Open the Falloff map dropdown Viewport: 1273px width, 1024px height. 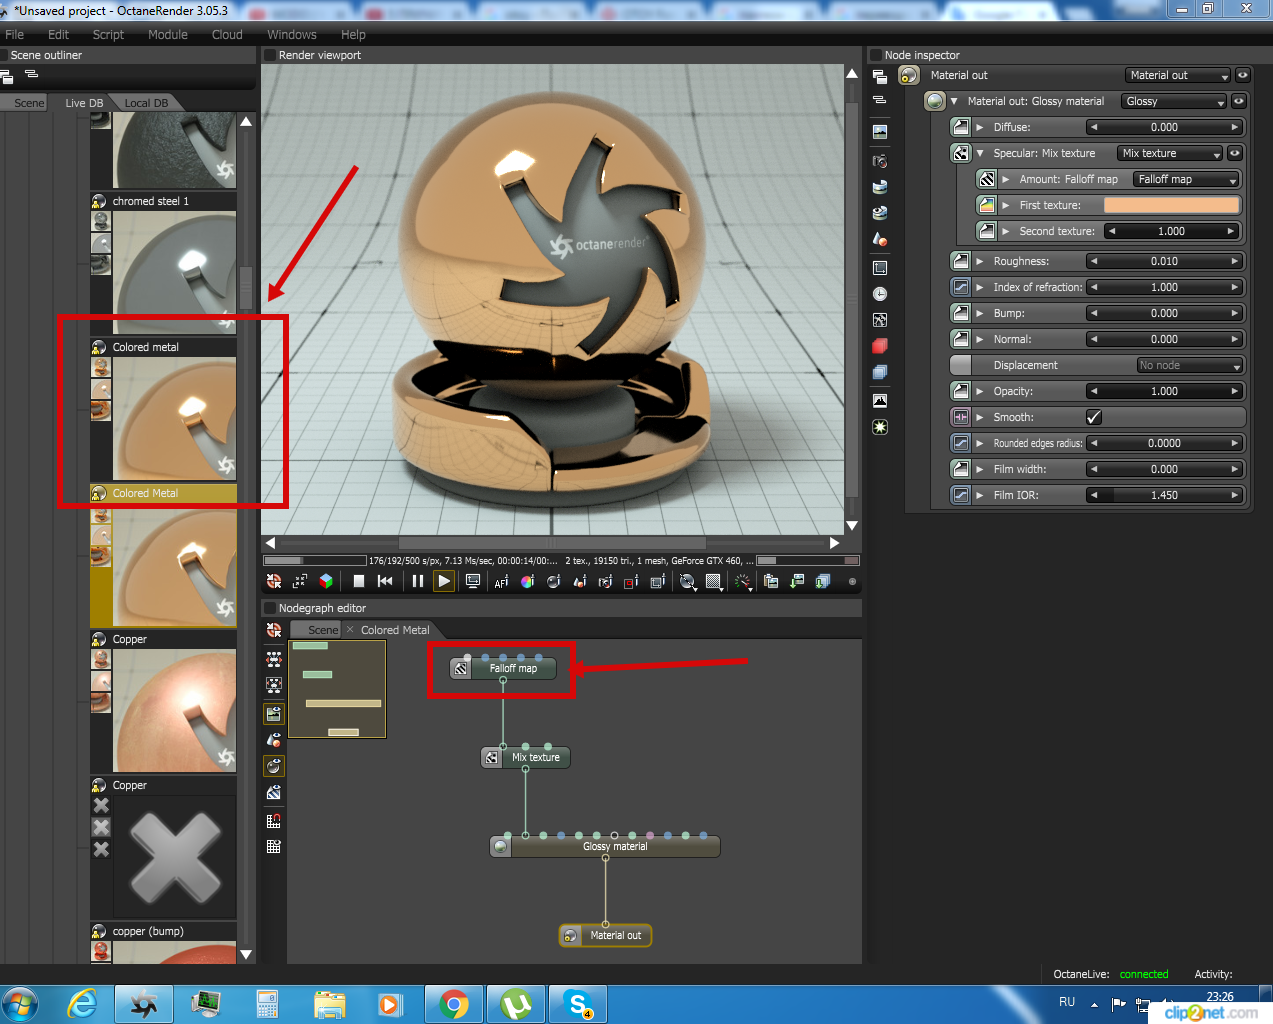pos(1186,179)
